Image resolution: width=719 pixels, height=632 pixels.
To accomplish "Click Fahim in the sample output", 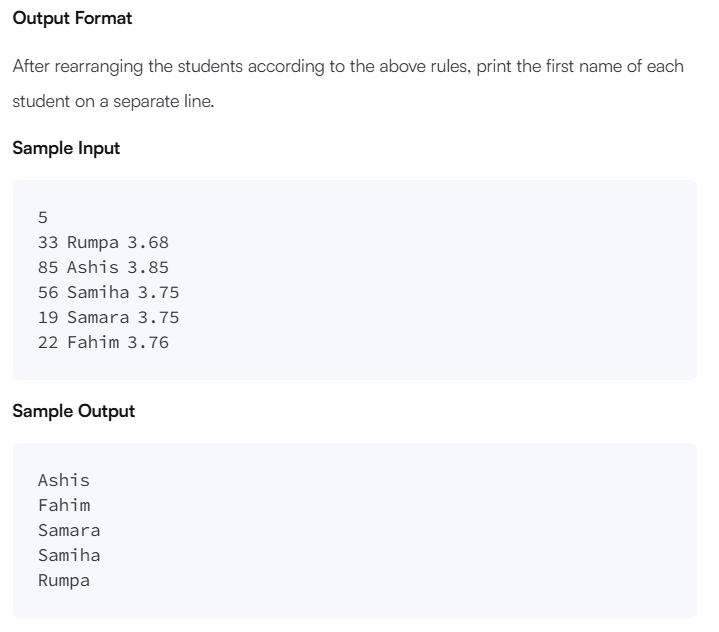I will click(x=64, y=505).
